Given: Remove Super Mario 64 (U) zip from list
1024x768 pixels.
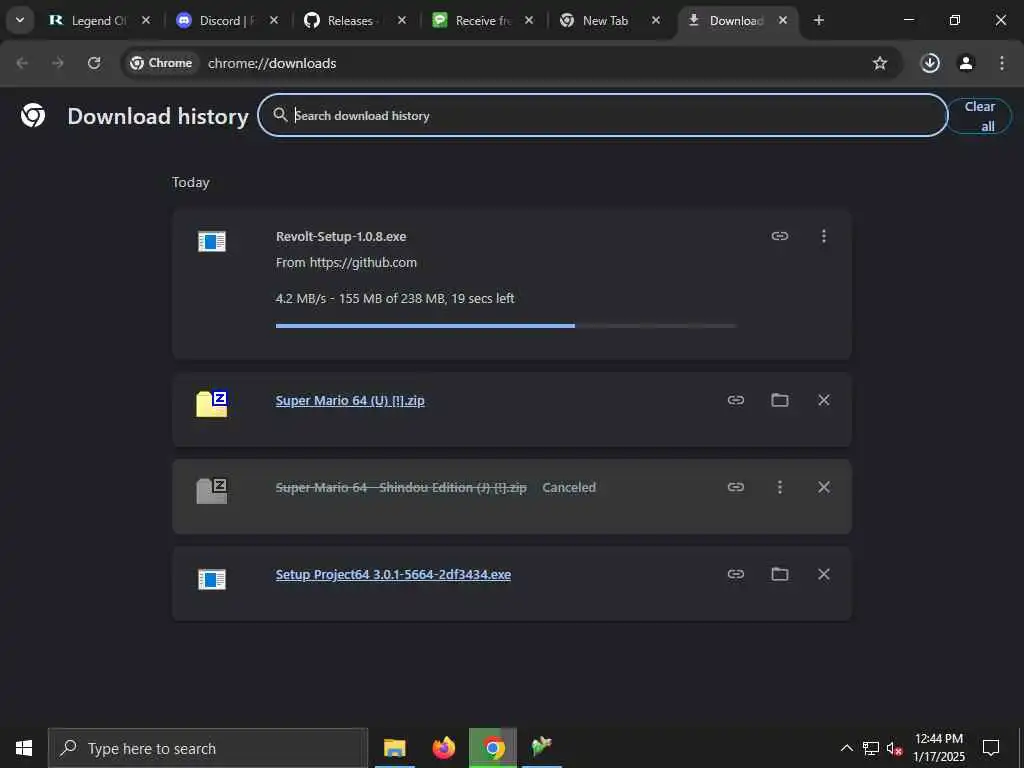Looking at the screenshot, I should (824, 400).
